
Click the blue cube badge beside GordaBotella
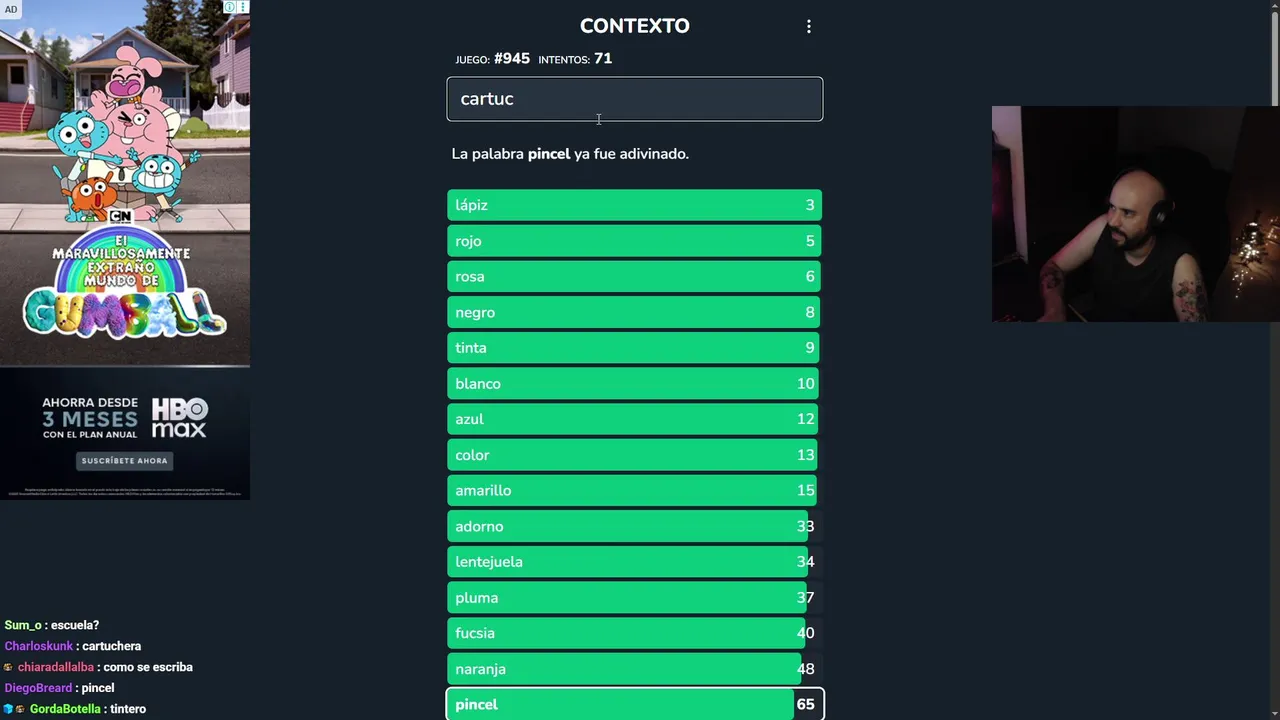click(8, 709)
